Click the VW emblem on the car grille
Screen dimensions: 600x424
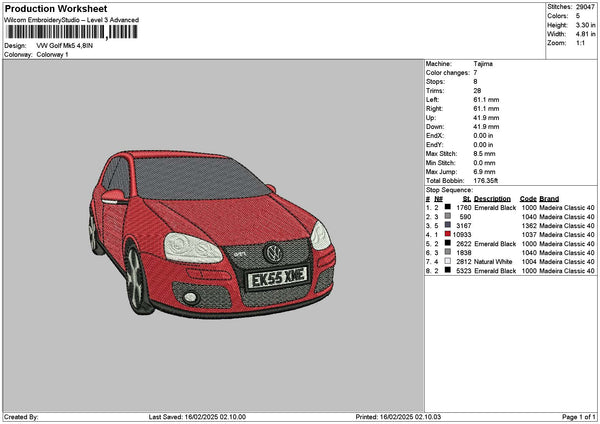pyautogui.click(x=274, y=253)
